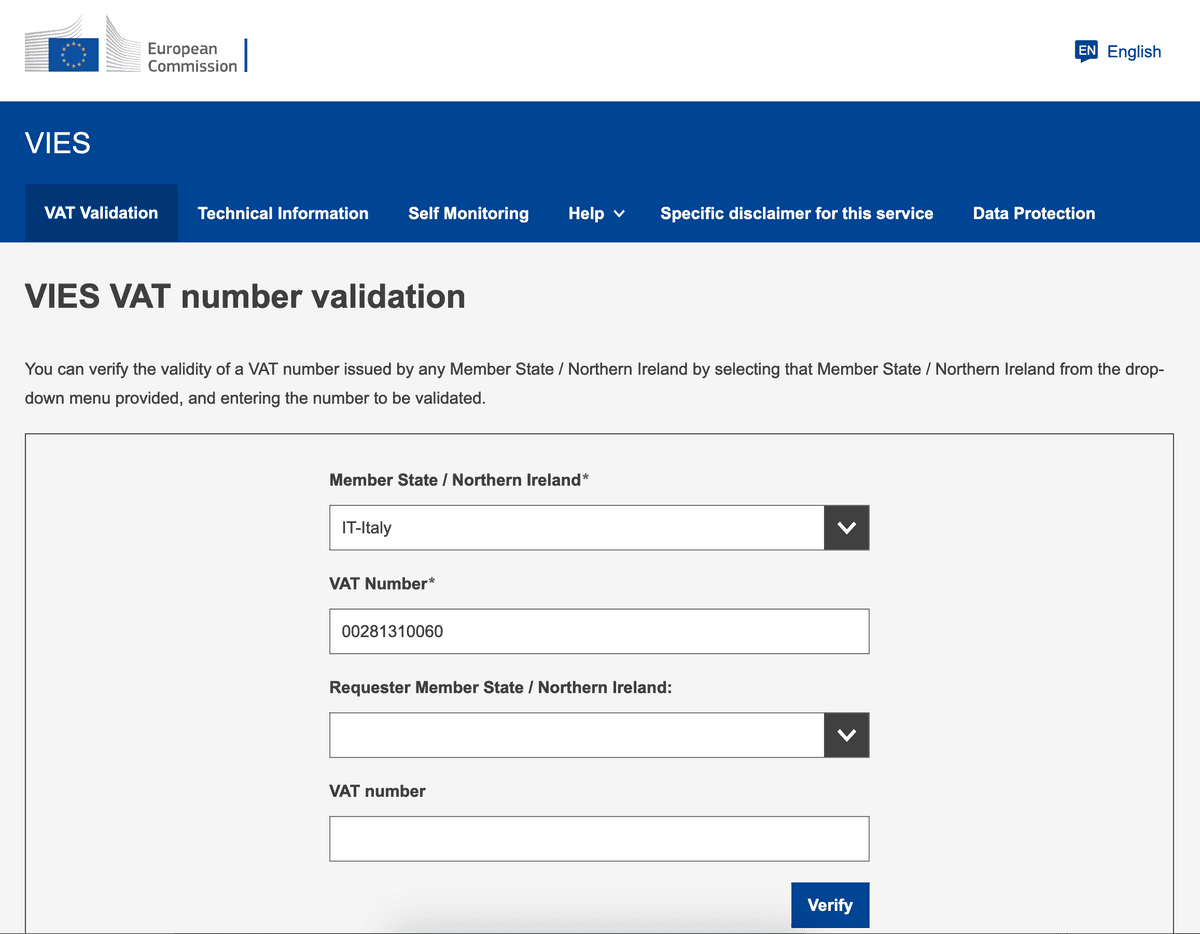Screen dimensions: 1200x934
Task: View the Specific disclaimer for this service
Action: click(796, 213)
